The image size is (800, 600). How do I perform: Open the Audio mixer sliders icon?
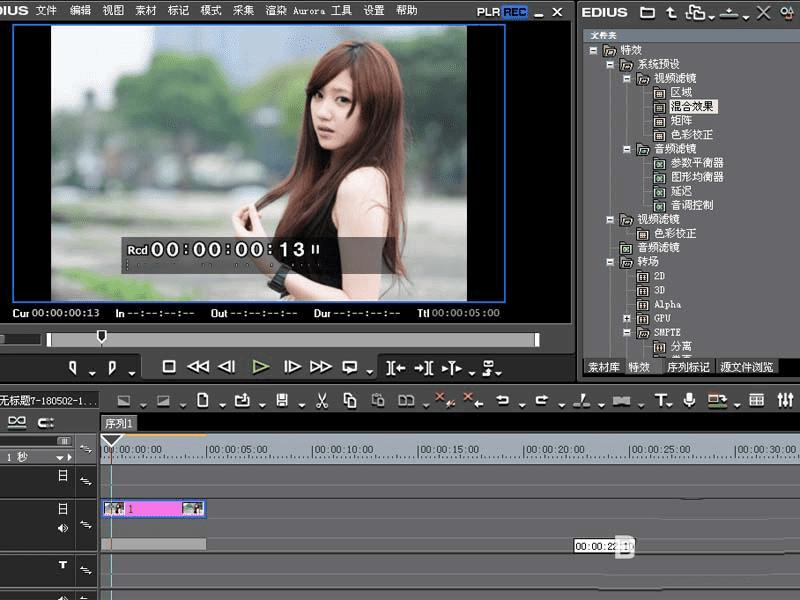click(785, 401)
